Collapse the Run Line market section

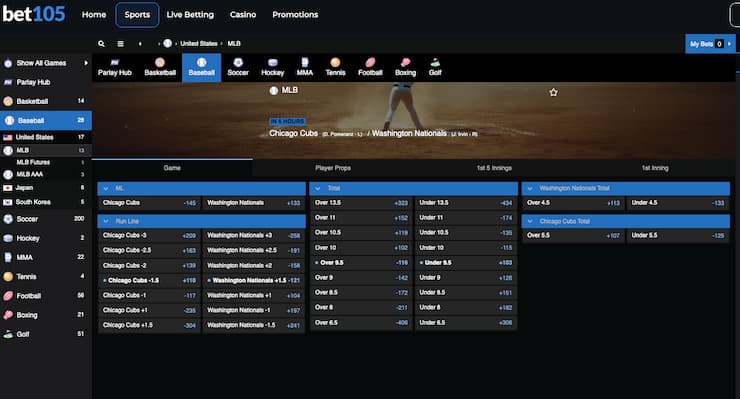click(x=202, y=221)
